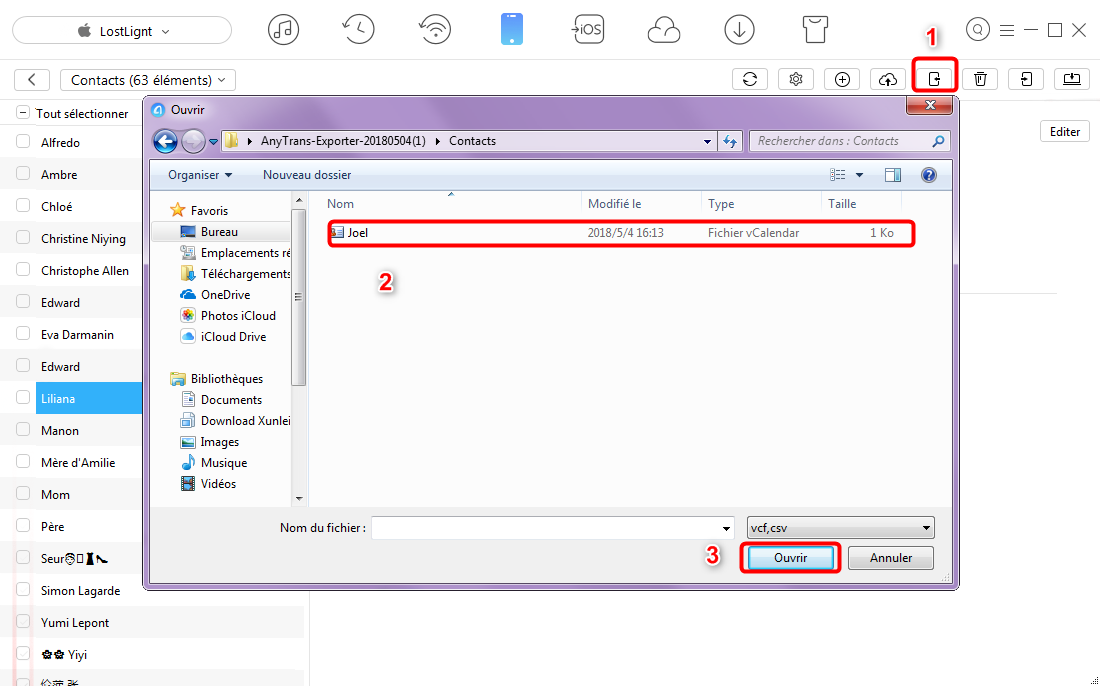Open the media Downloader feature

click(x=739, y=29)
